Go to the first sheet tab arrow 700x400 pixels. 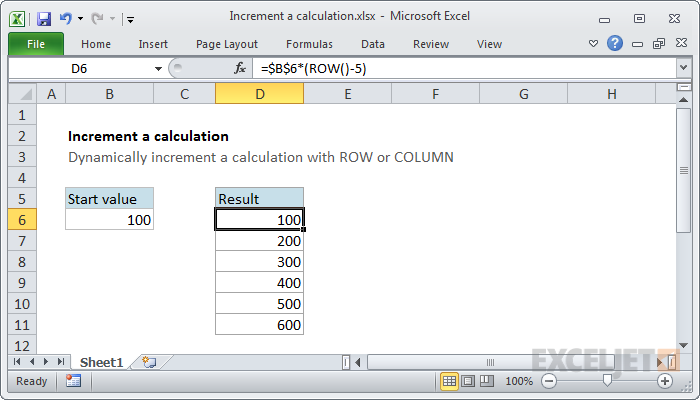(17, 362)
